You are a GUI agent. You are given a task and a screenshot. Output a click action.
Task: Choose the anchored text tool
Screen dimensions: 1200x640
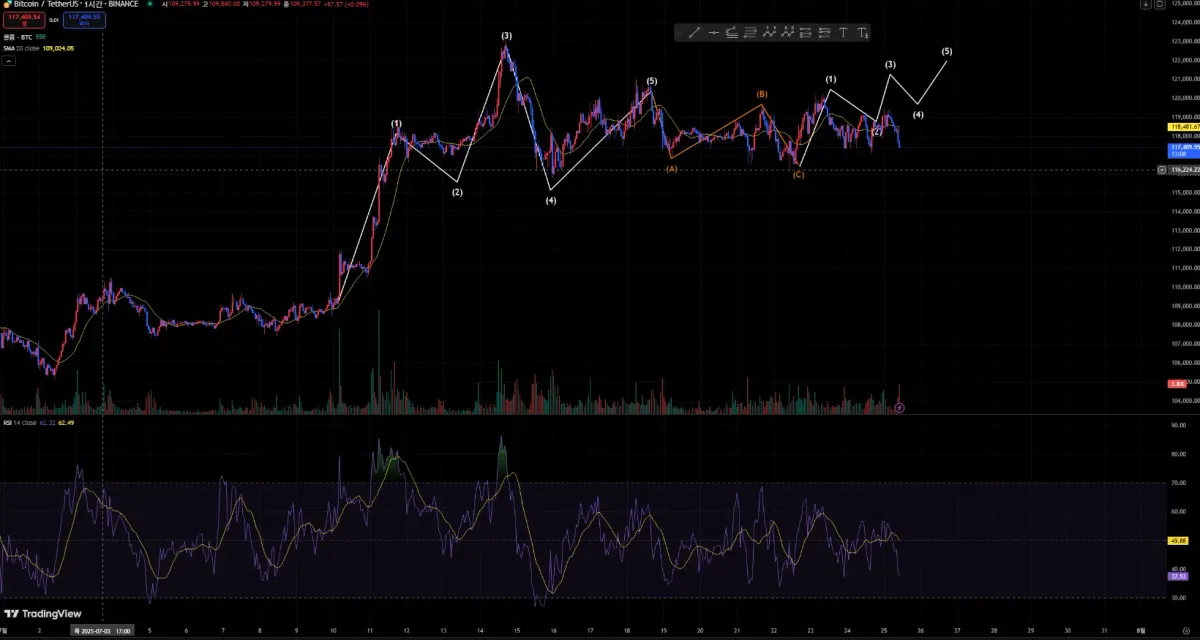862,33
